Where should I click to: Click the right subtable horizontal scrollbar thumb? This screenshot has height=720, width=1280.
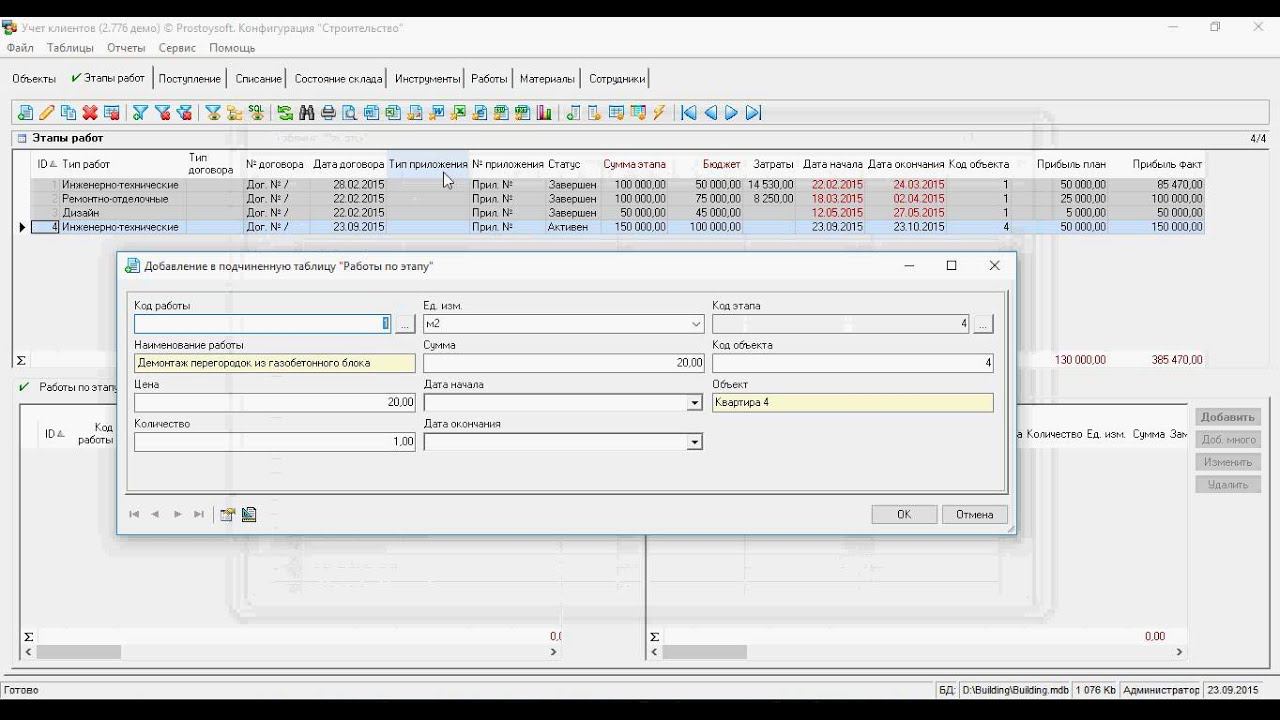704,652
